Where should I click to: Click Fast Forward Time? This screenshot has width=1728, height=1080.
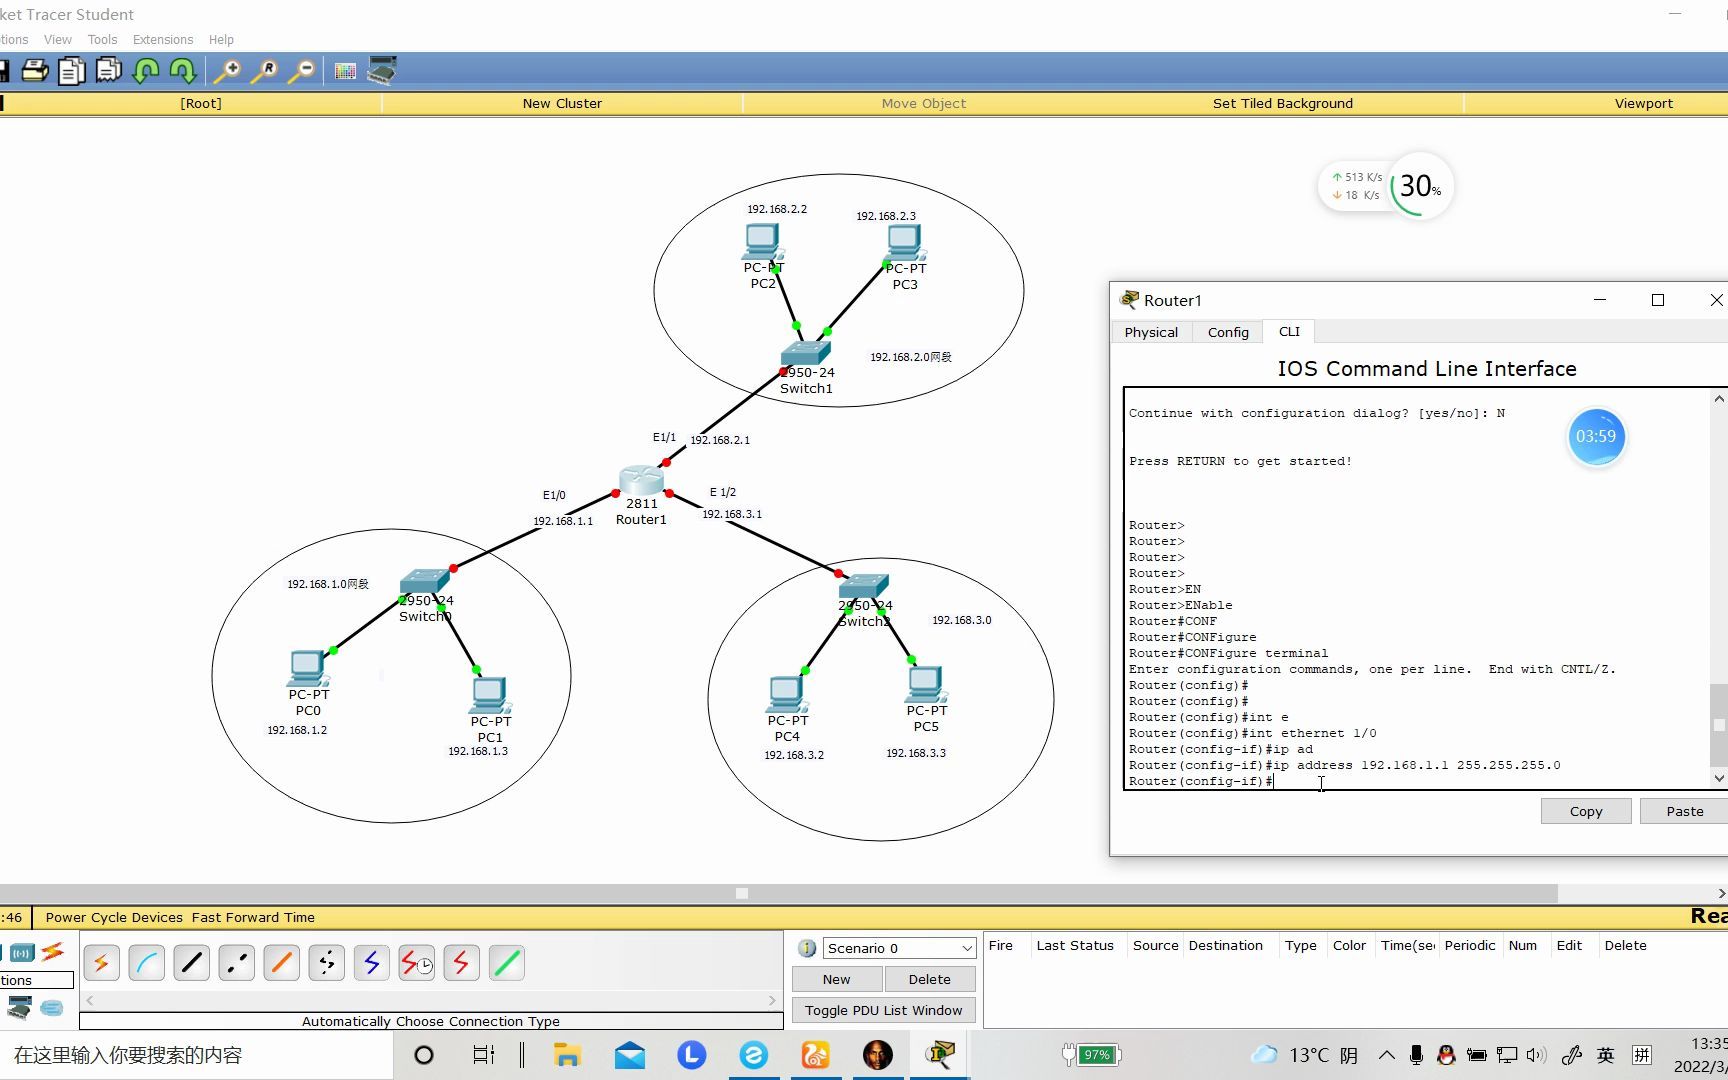coord(253,917)
